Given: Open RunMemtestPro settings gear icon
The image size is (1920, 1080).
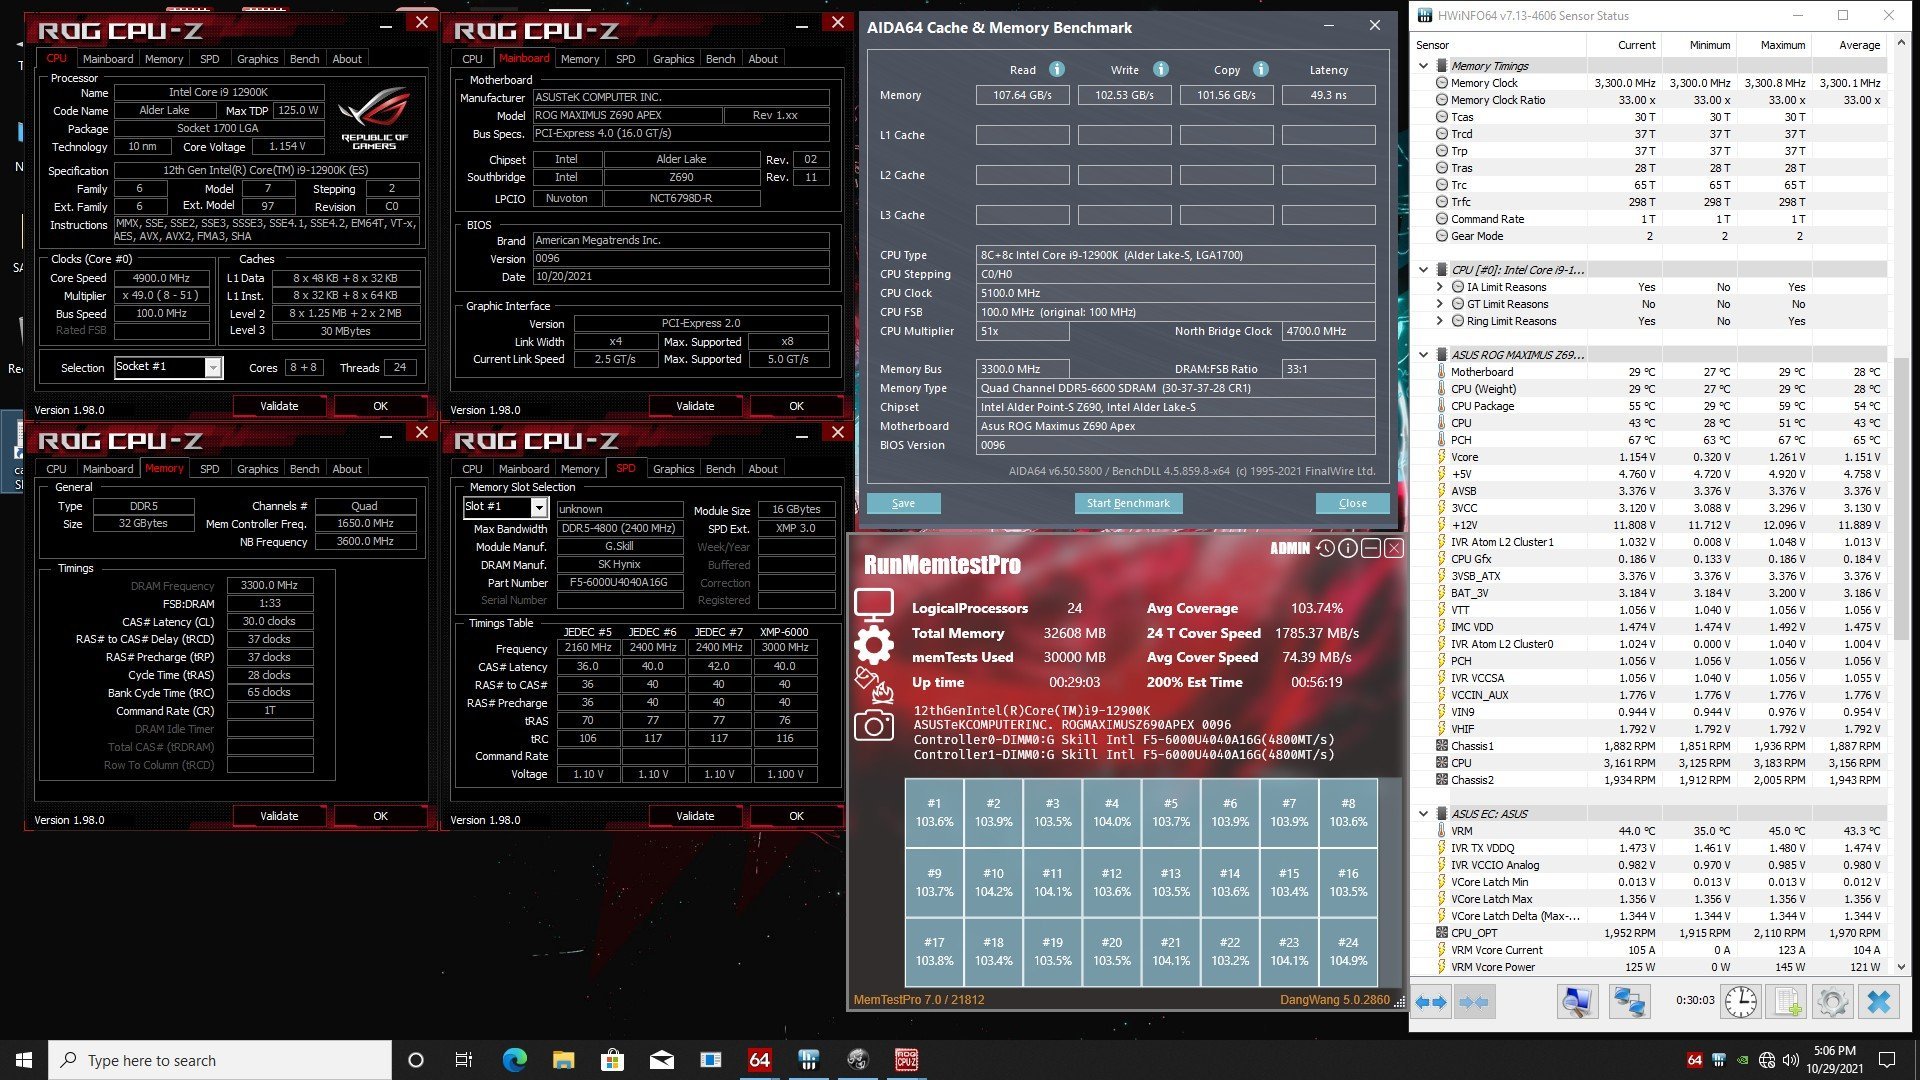Looking at the screenshot, I should (873, 646).
